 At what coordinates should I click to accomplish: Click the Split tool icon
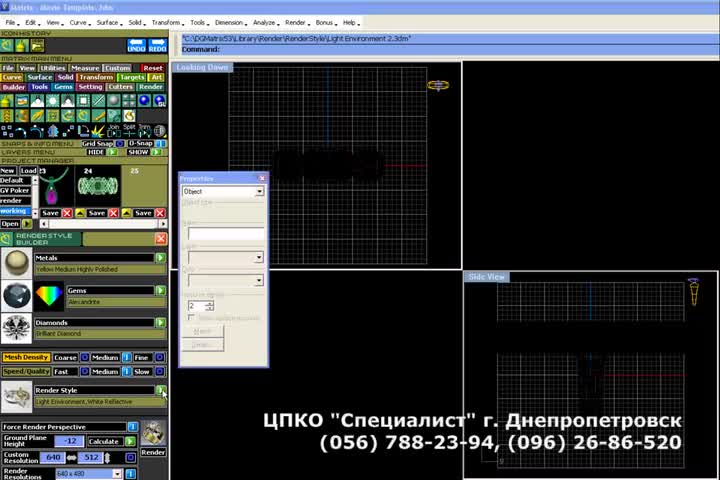click(129, 131)
